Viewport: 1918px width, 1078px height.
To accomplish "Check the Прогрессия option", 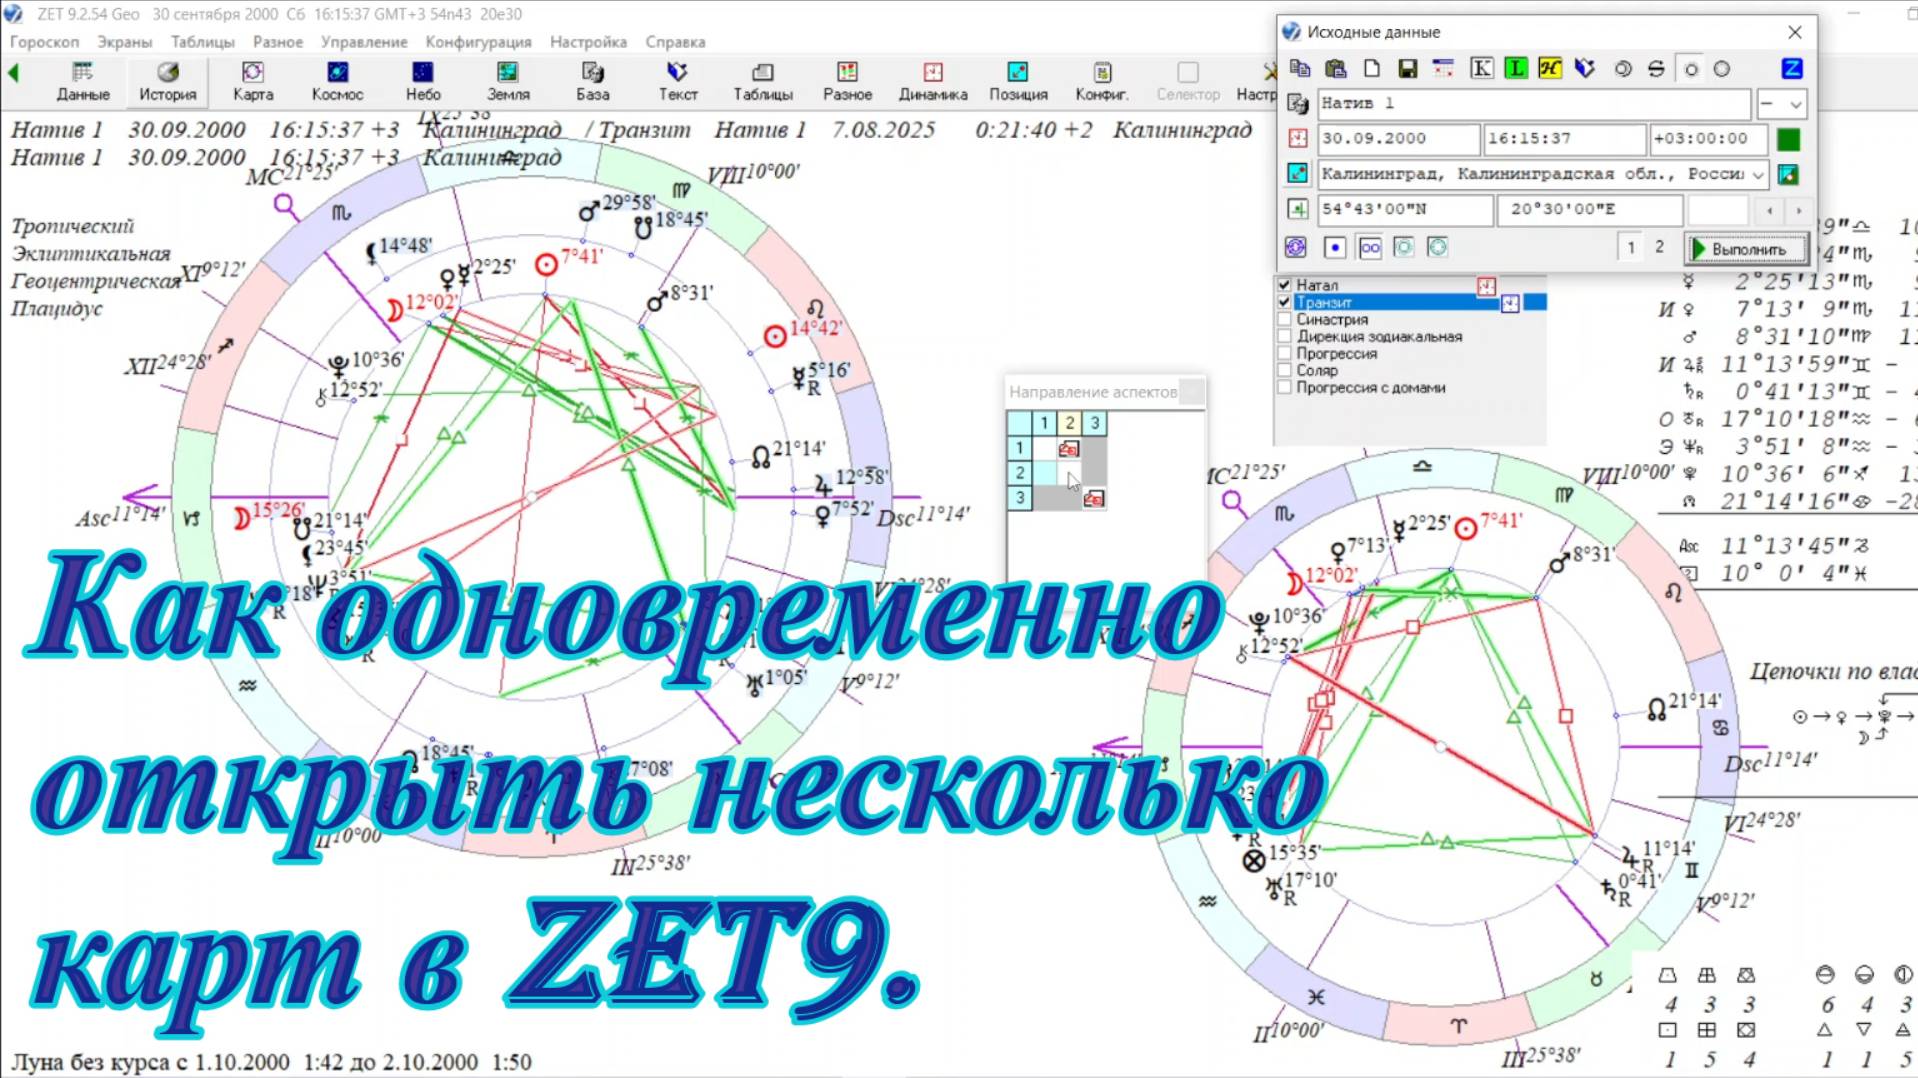I will tap(1284, 353).
